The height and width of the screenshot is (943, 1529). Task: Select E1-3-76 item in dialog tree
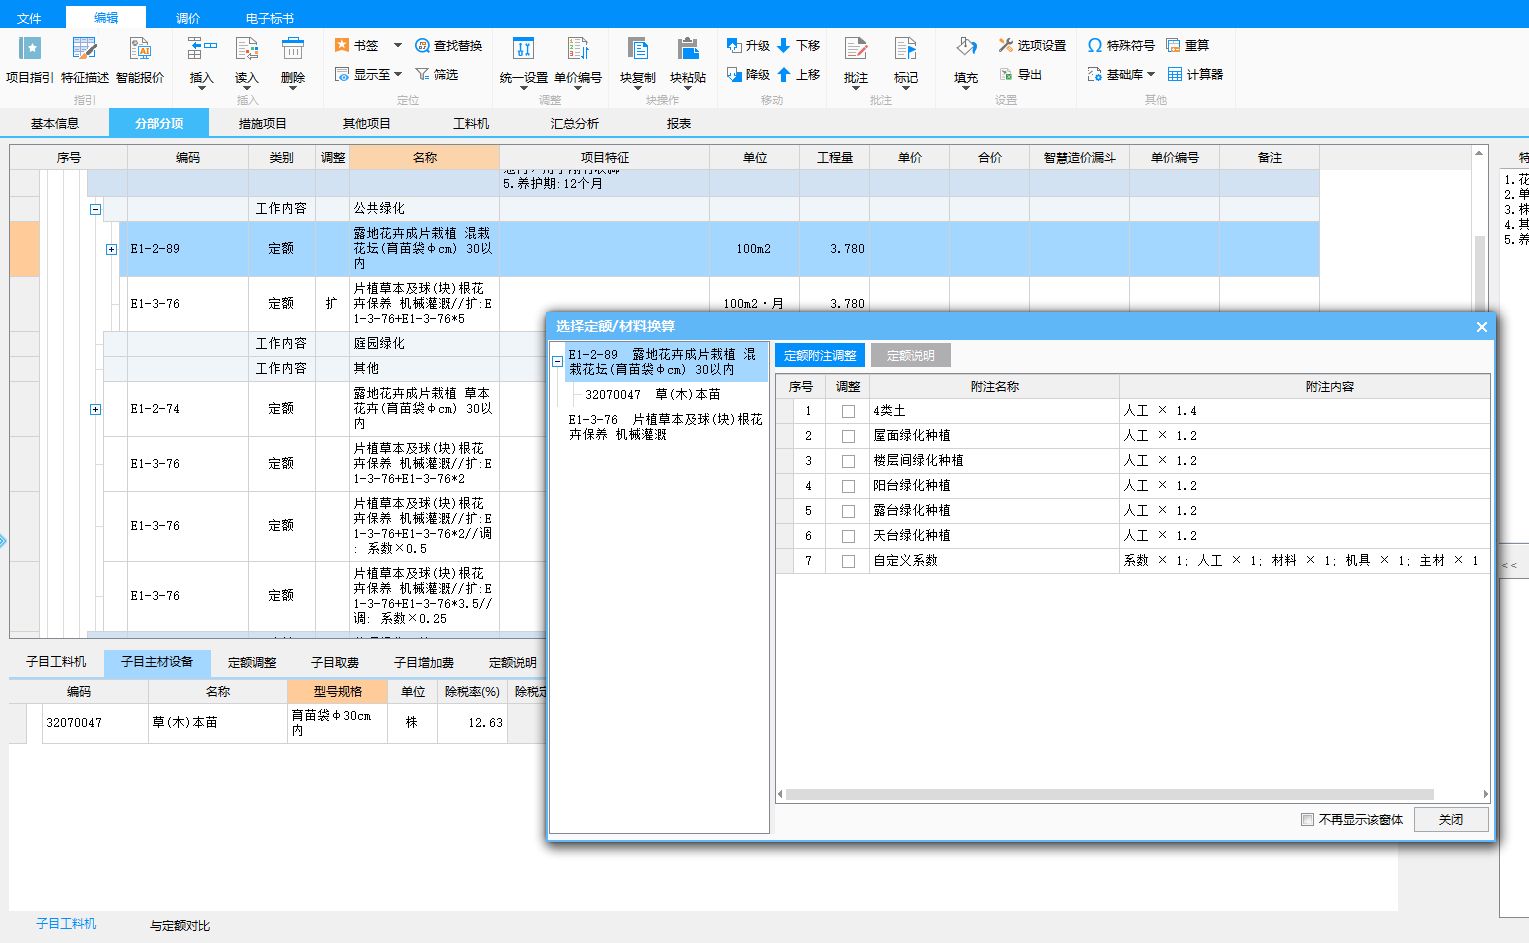(665, 427)
